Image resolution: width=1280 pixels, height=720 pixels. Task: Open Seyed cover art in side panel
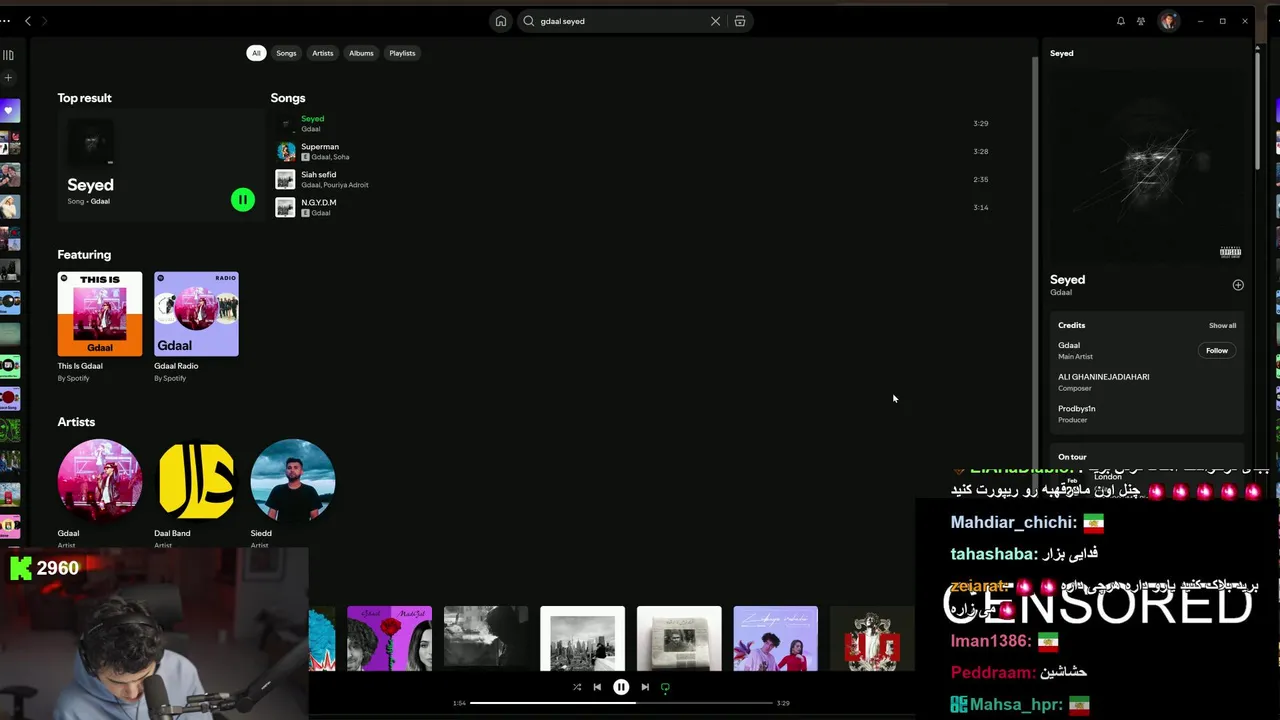tap(1146, 165)
